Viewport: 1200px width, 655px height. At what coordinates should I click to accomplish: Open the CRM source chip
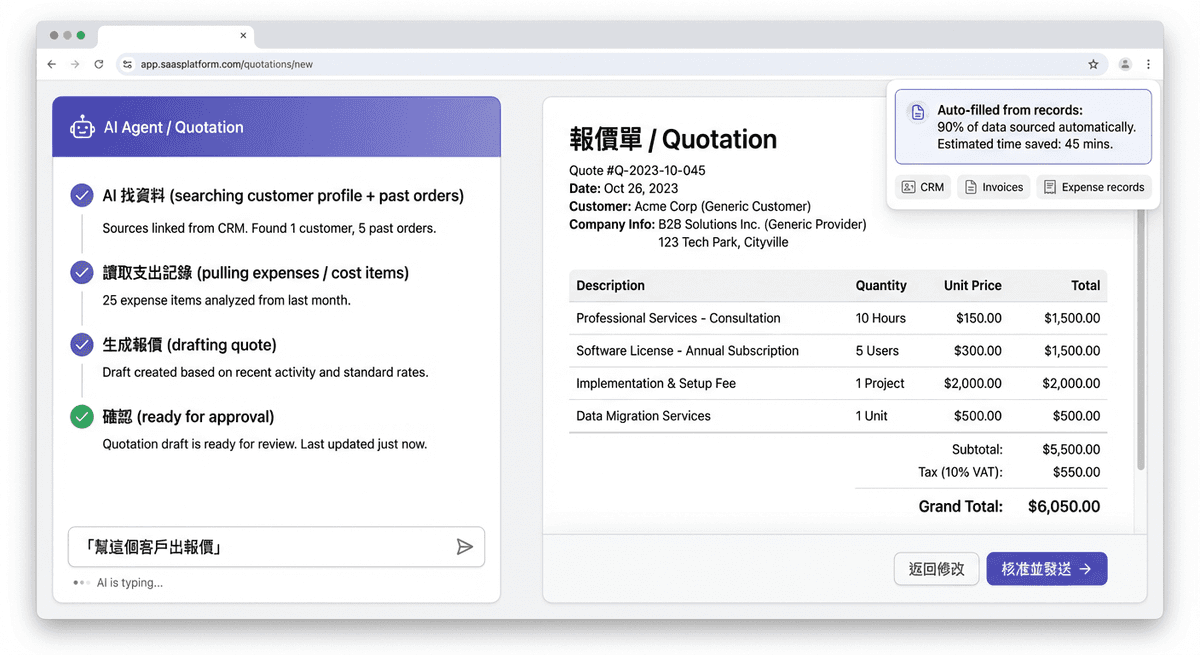922,187
